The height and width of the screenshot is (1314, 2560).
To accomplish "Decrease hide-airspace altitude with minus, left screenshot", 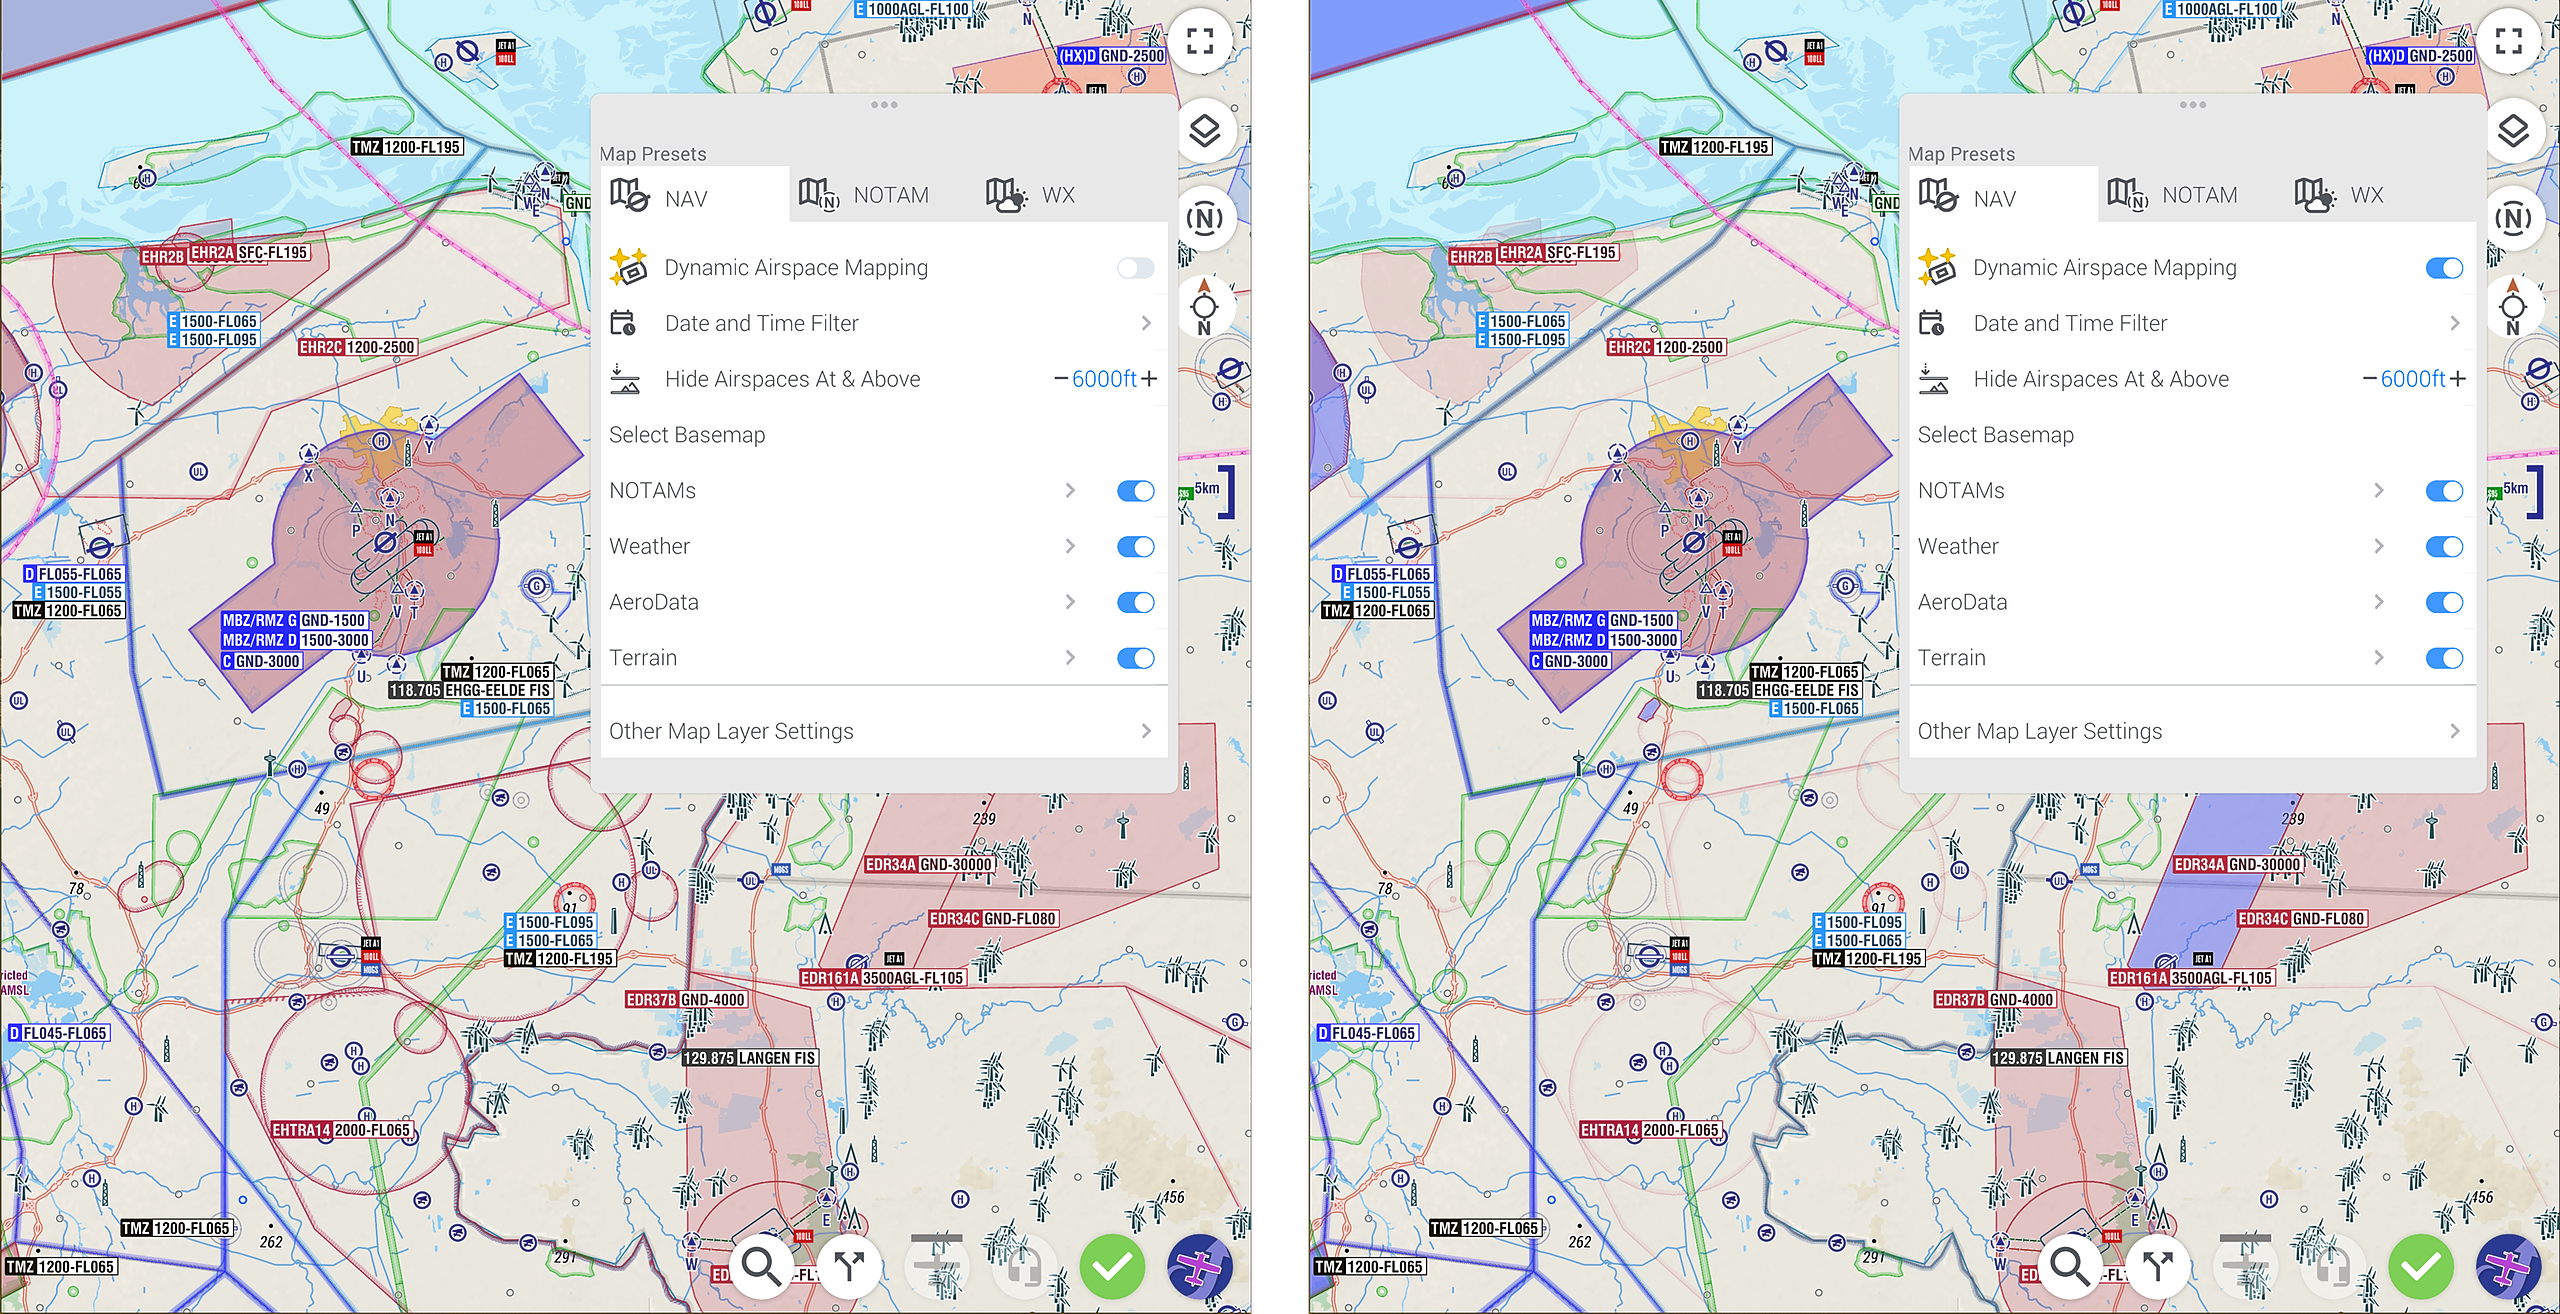I will click(x=1061, y=379).
